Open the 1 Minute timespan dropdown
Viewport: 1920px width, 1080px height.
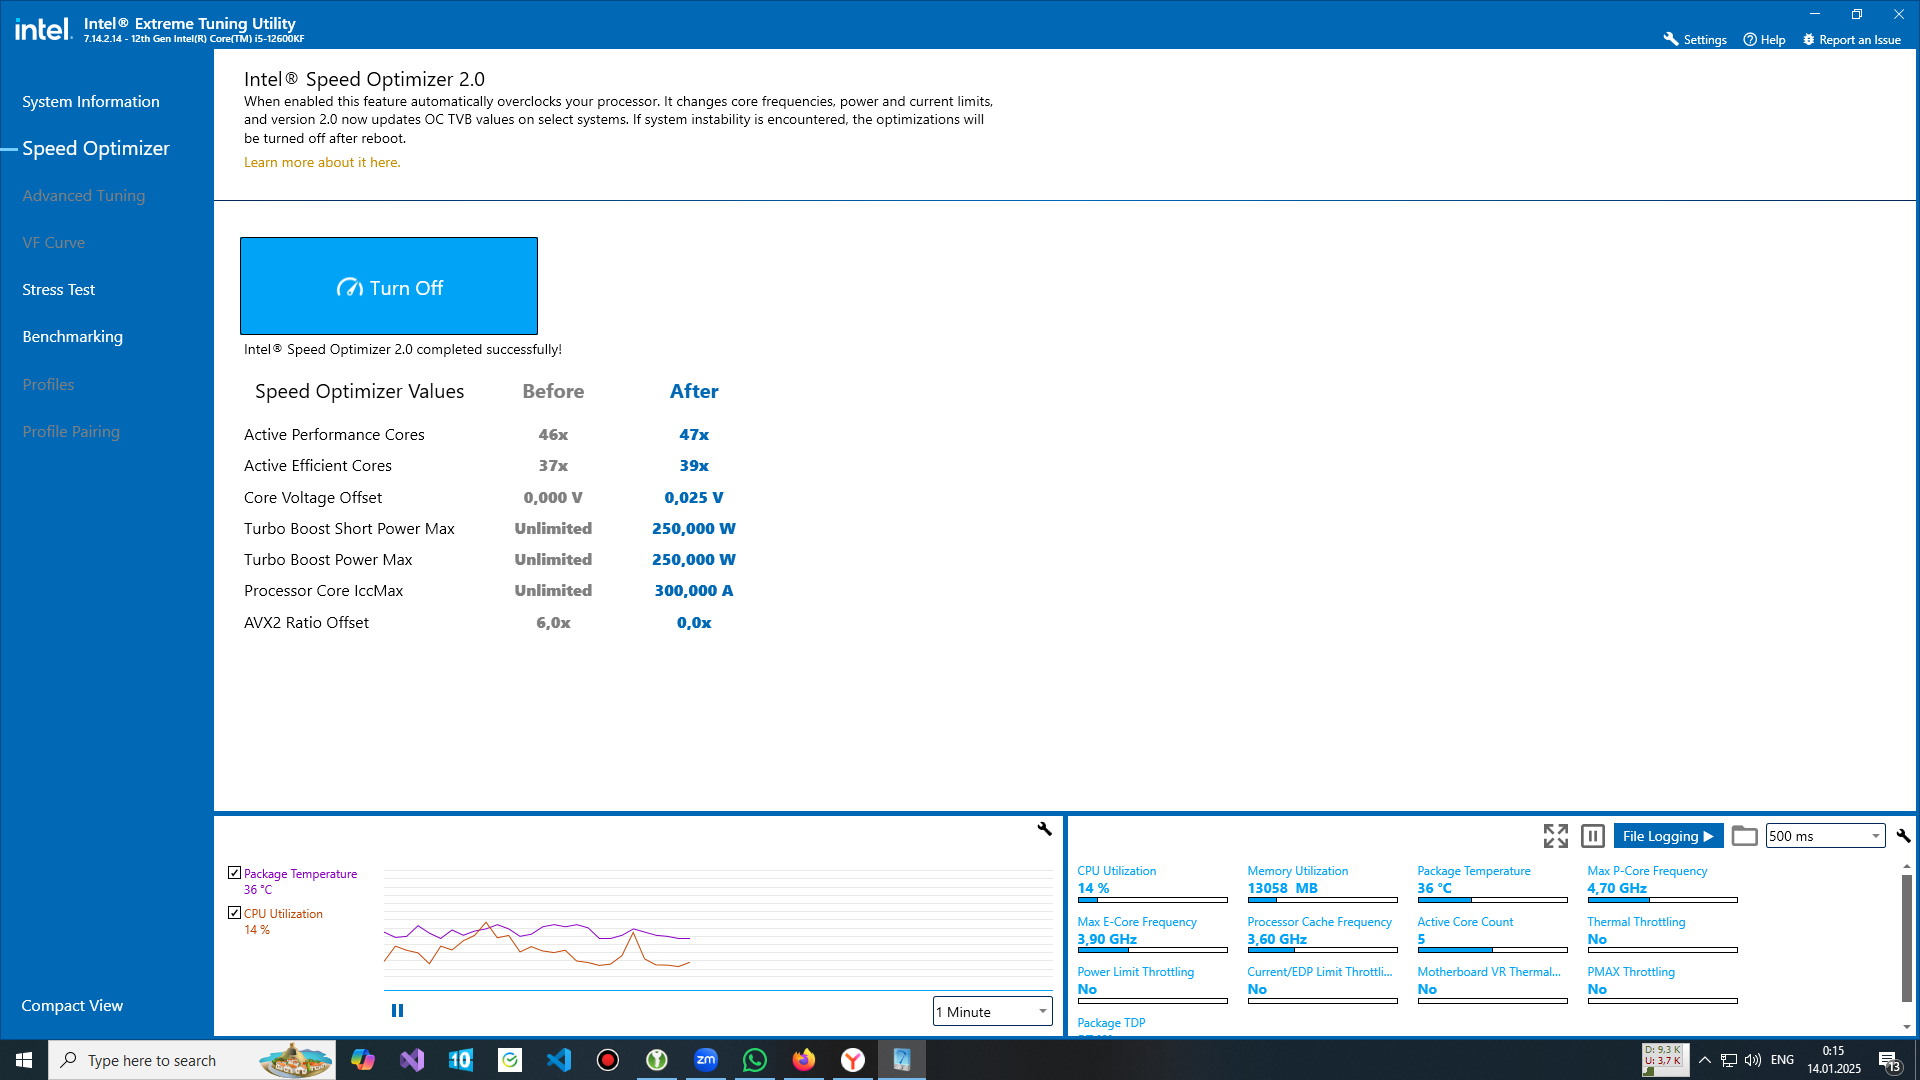pos(992,1012)
